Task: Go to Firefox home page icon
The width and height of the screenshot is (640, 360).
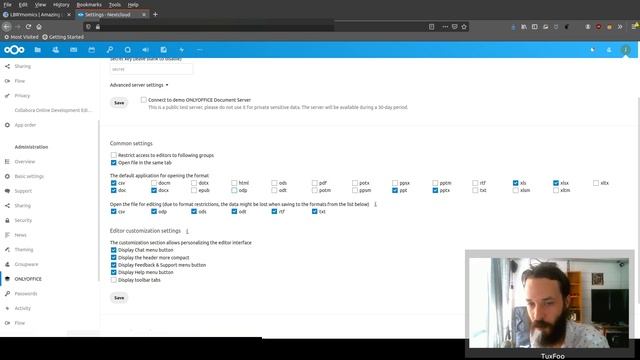Action: click(x=39, y=27)
